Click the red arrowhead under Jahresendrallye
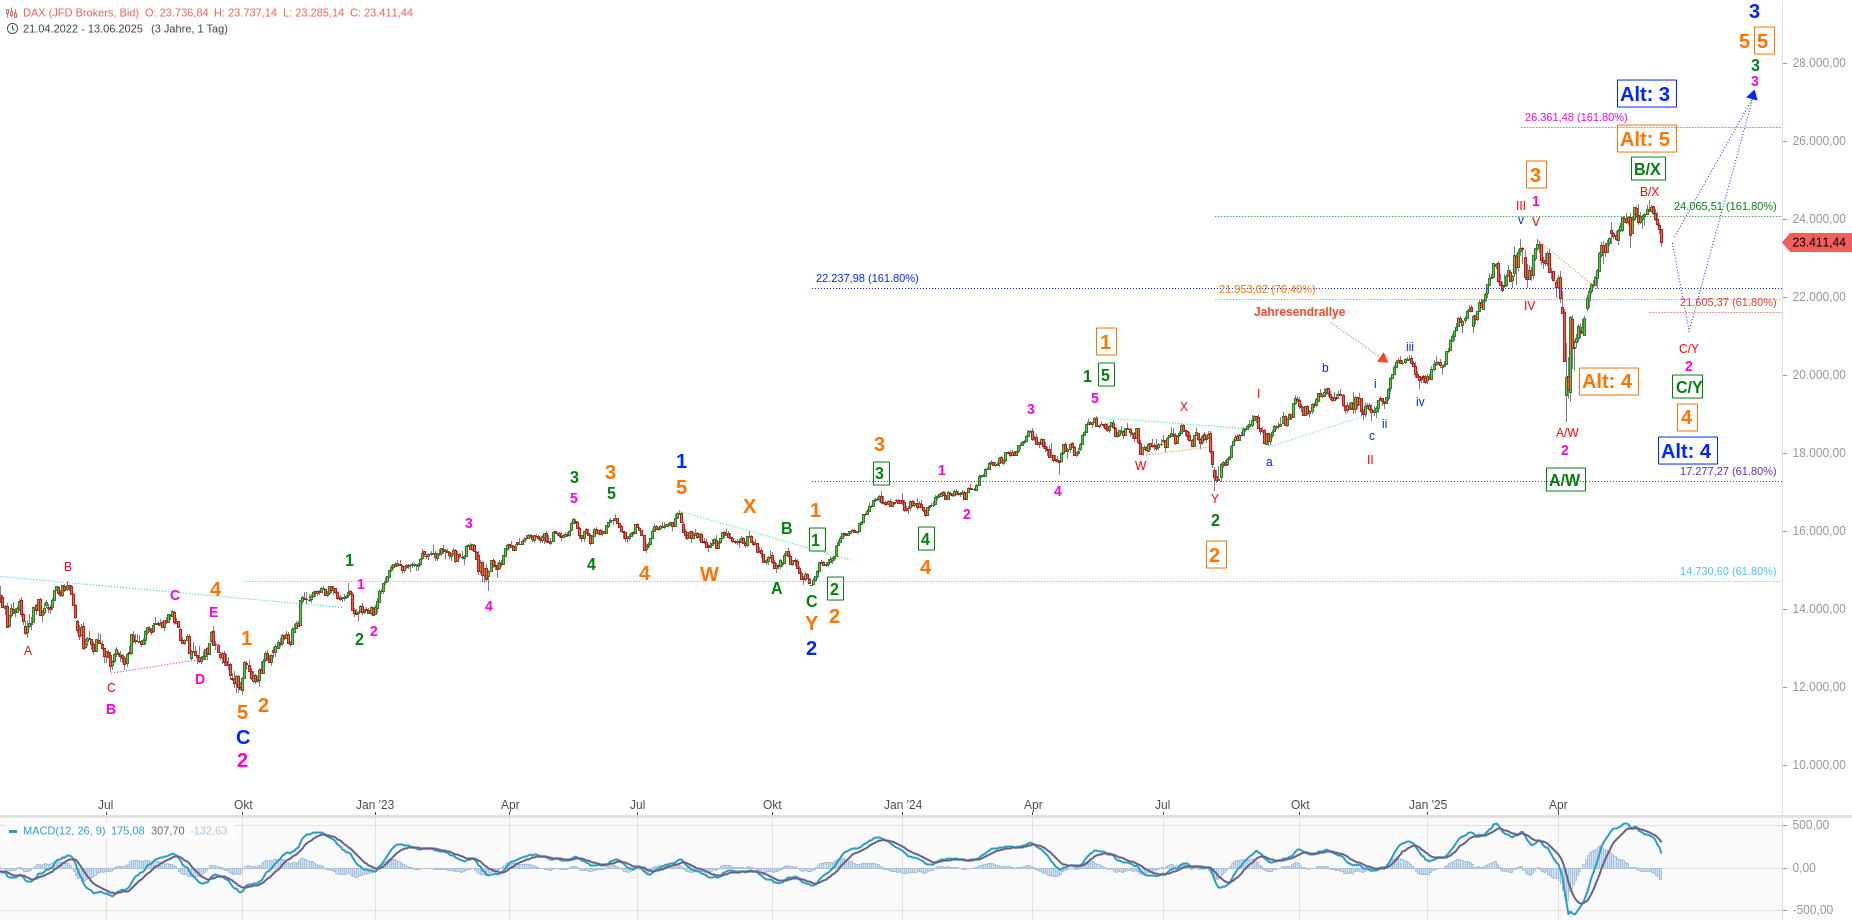 tap(1383, 357)
